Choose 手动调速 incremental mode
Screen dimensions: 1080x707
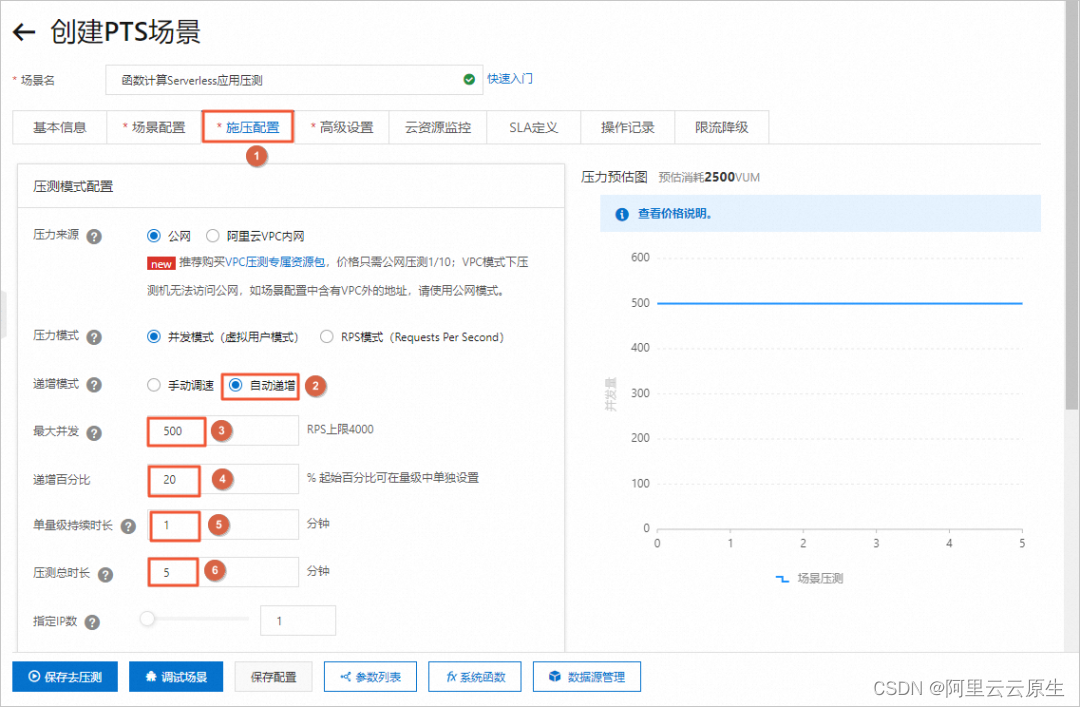click(x=154, y=385)
